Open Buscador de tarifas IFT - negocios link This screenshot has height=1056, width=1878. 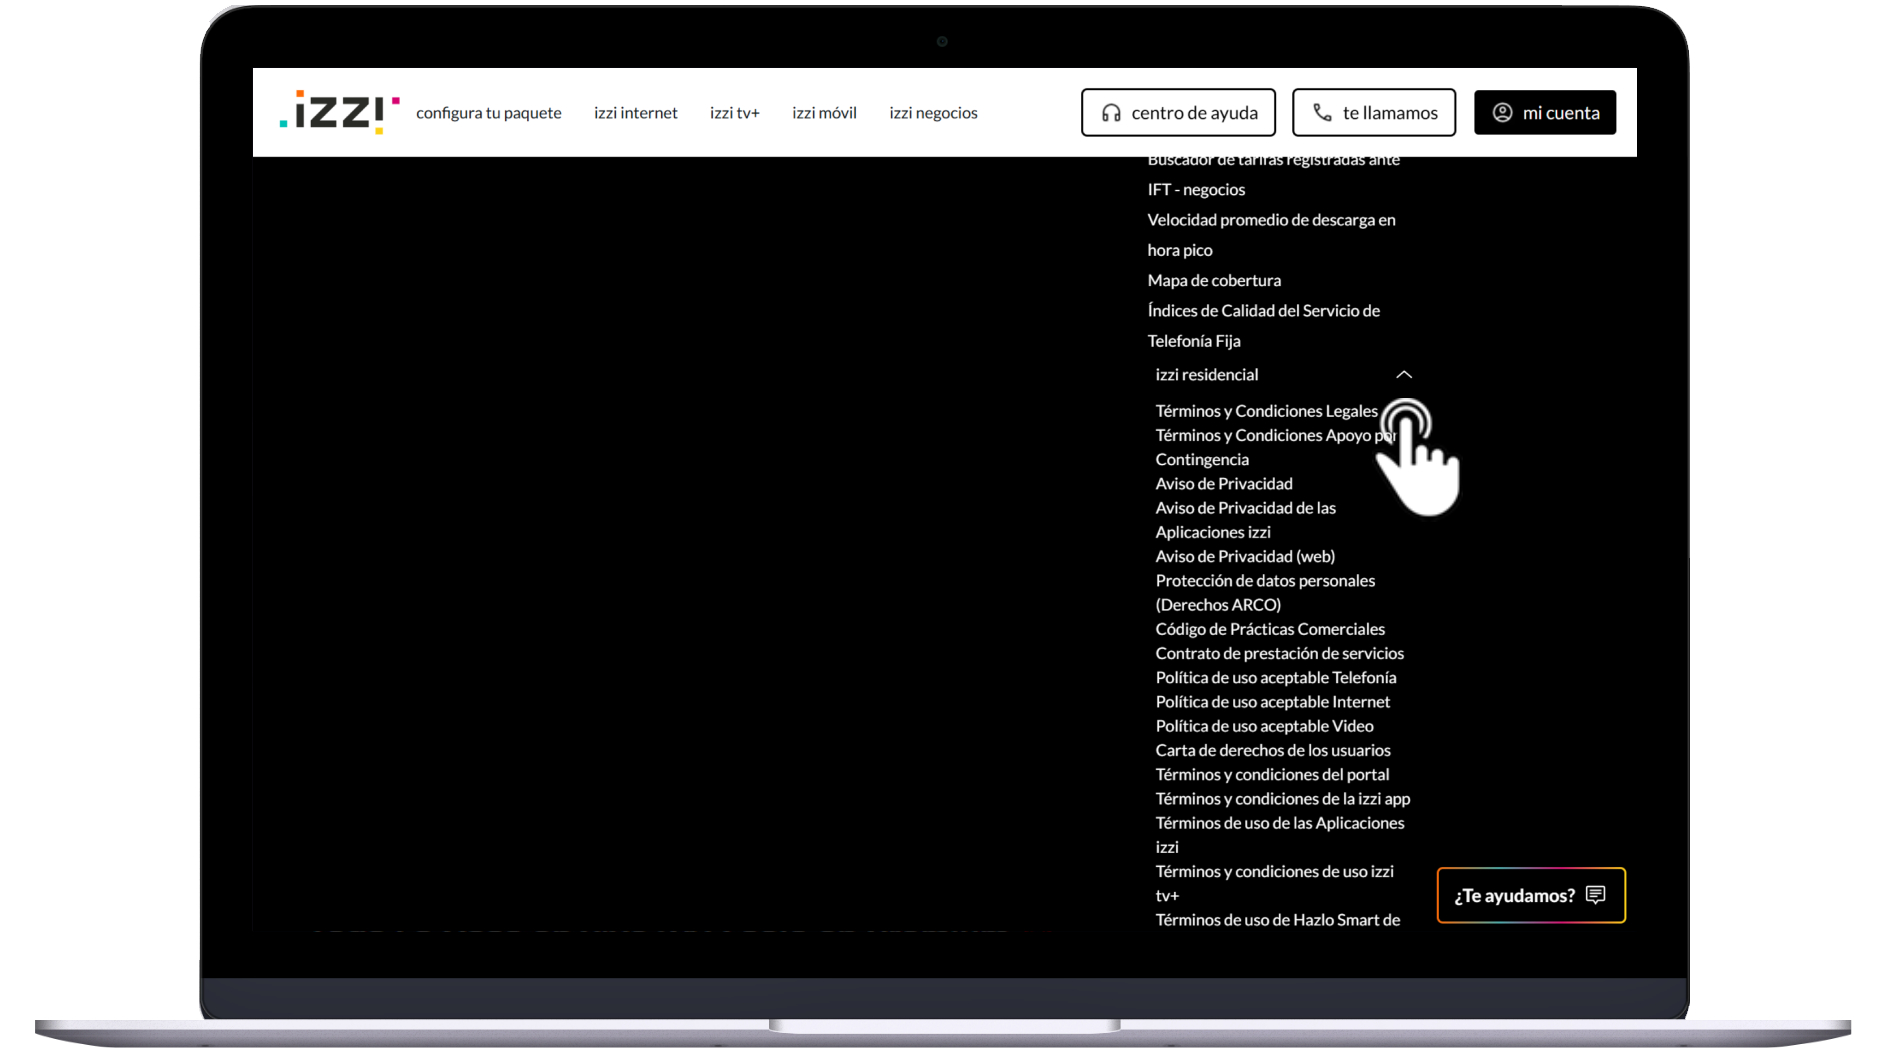pyautogui.click(x=1273, y=174)
